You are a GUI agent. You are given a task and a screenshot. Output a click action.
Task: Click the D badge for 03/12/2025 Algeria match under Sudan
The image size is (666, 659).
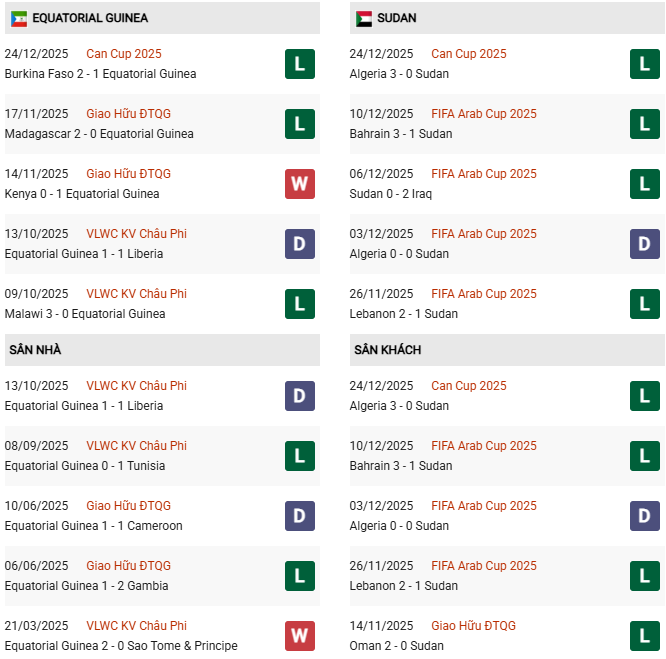coord(645,244)
